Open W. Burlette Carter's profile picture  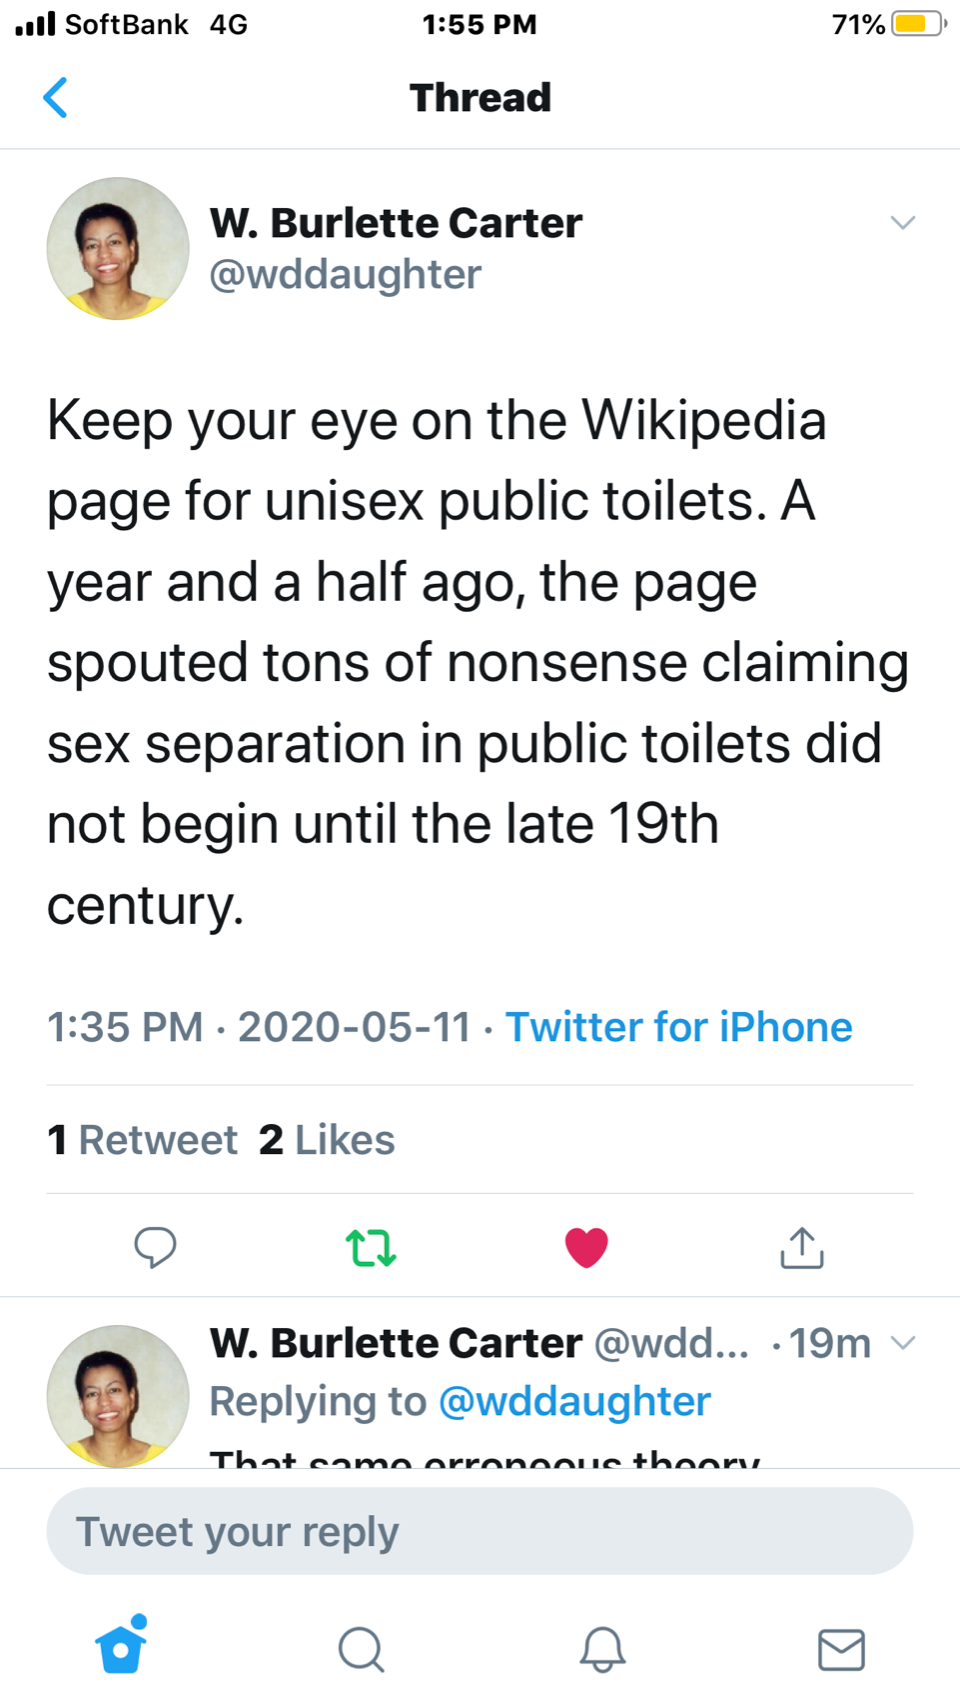(x=118, y=248)
